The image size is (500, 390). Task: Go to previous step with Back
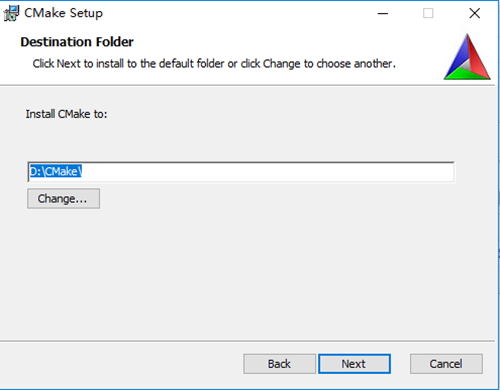tap(279, 364)
